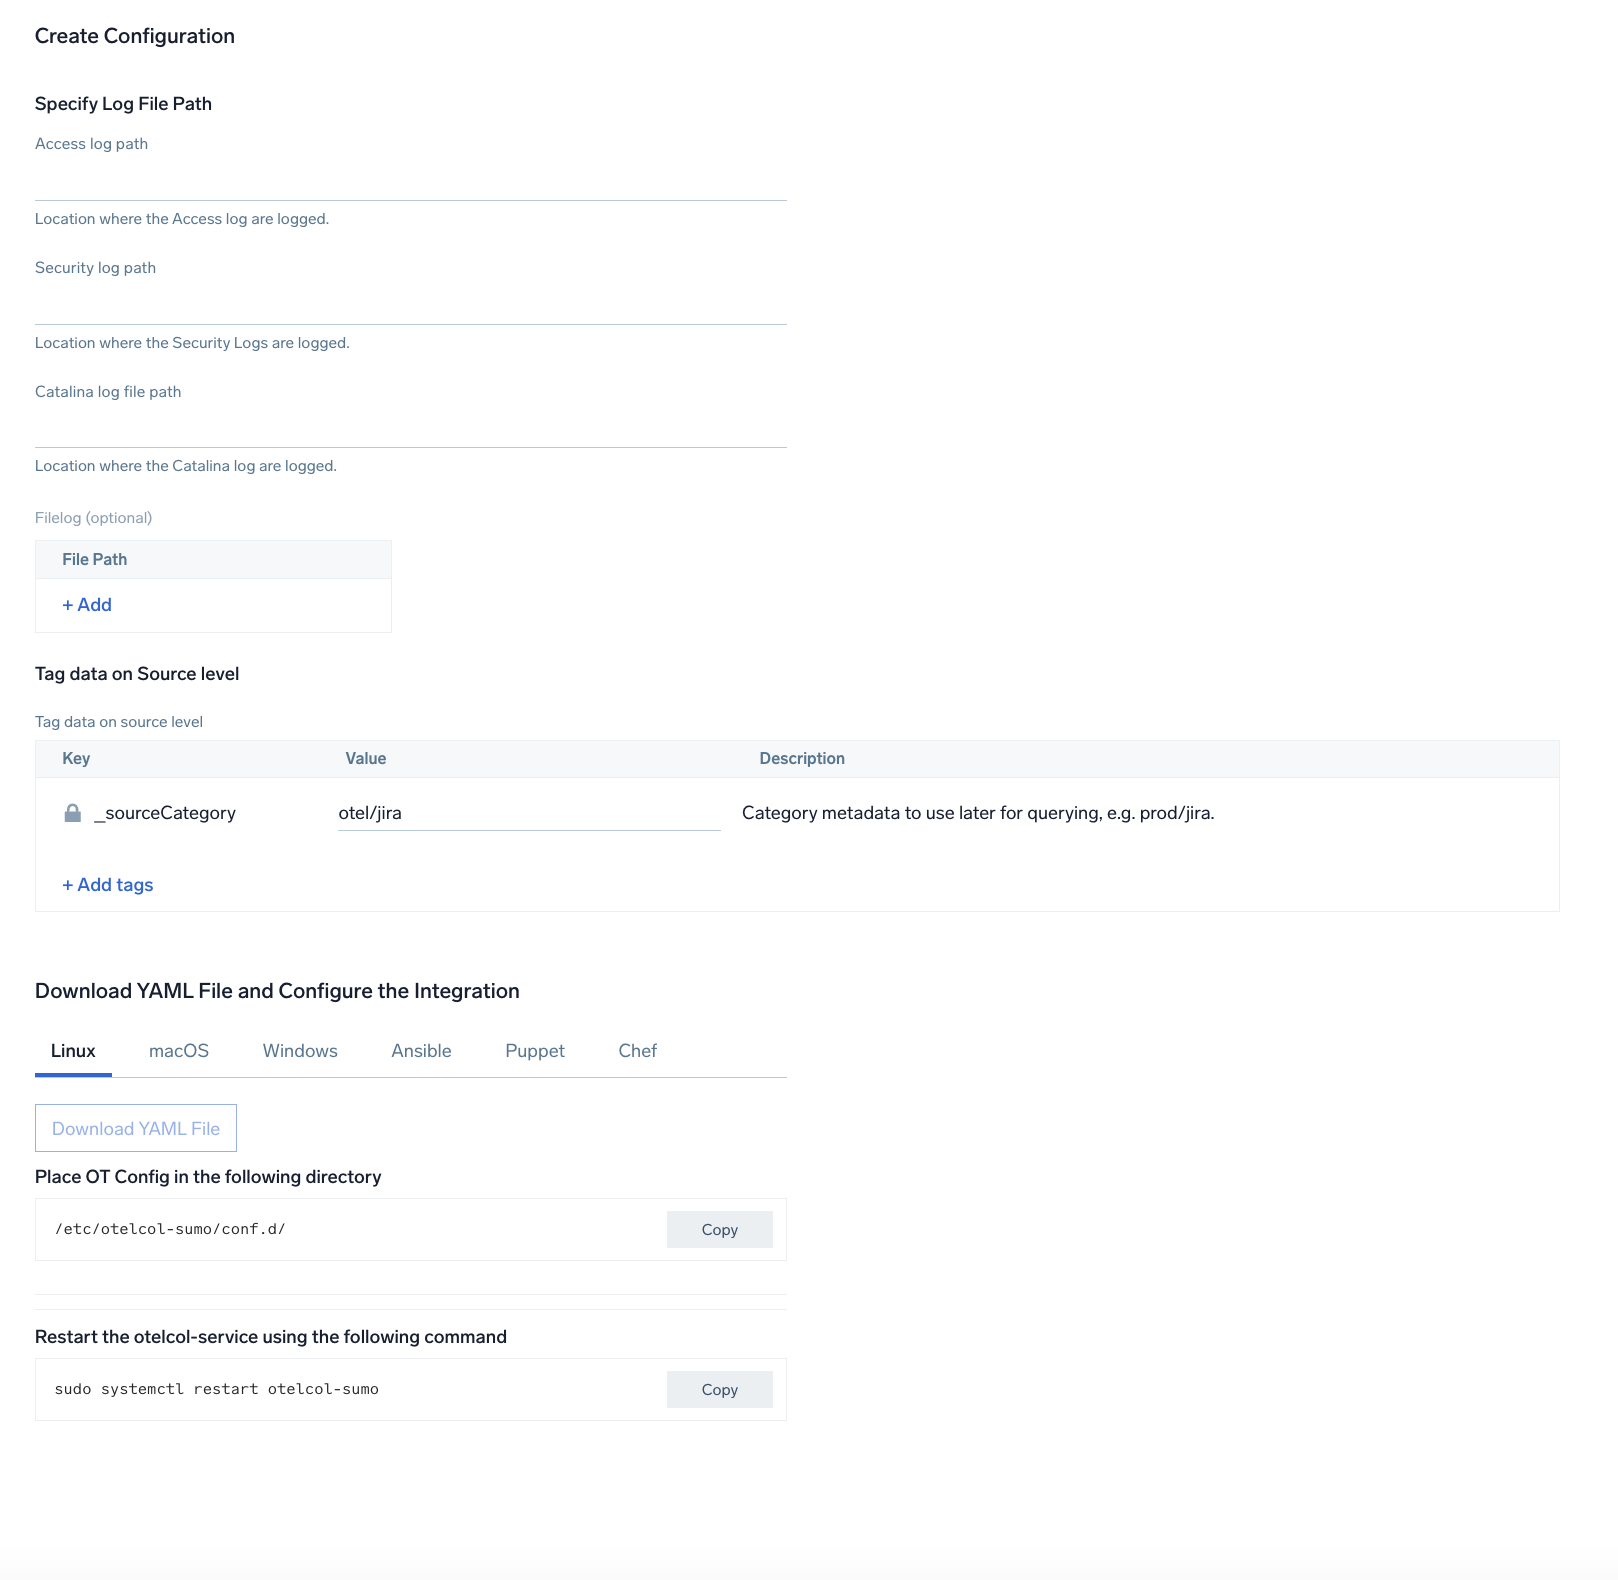Click 'Location where the Catalina log are logged.'
The width and height of the screenshot is (1618, 1580).
pos(186,466)
